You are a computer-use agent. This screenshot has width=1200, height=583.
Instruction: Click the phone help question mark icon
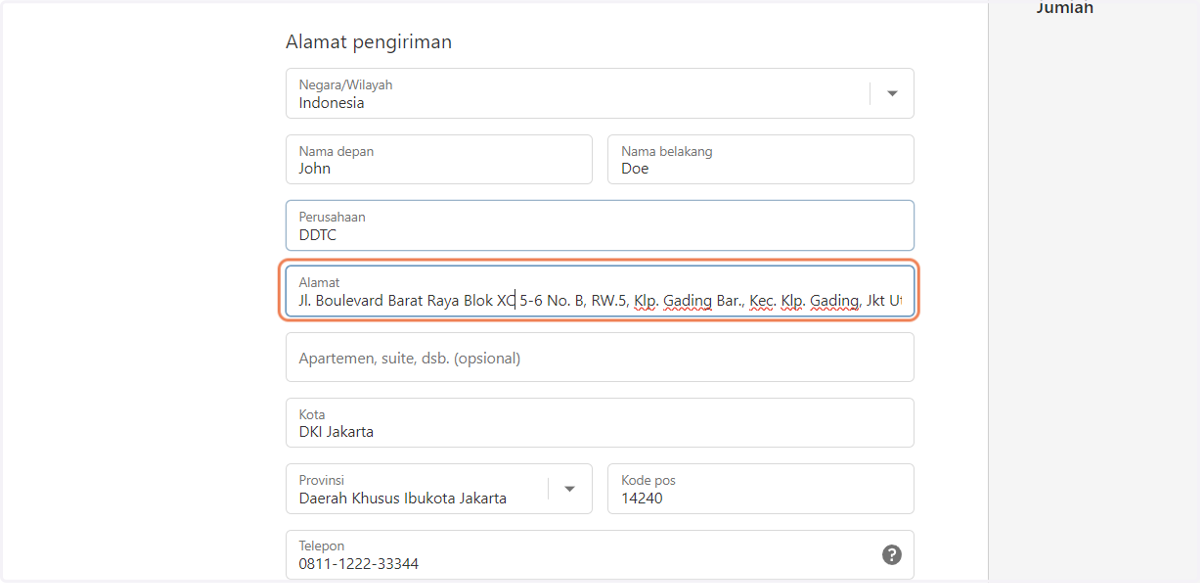click(892, 555)
